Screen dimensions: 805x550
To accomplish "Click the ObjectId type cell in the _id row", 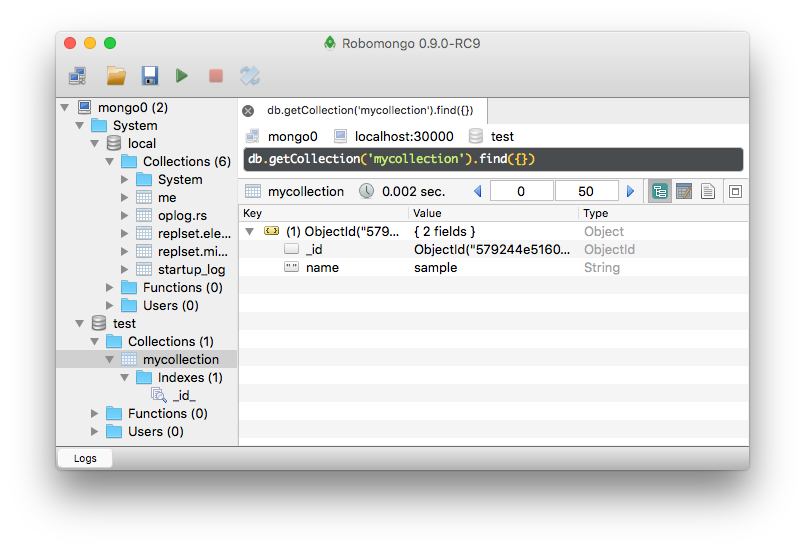I will tap(609, 250).
